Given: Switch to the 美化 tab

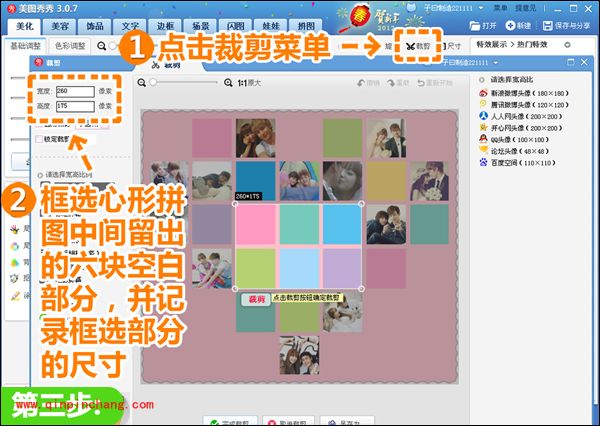Looking at the screenshot, I should point(25,26).
